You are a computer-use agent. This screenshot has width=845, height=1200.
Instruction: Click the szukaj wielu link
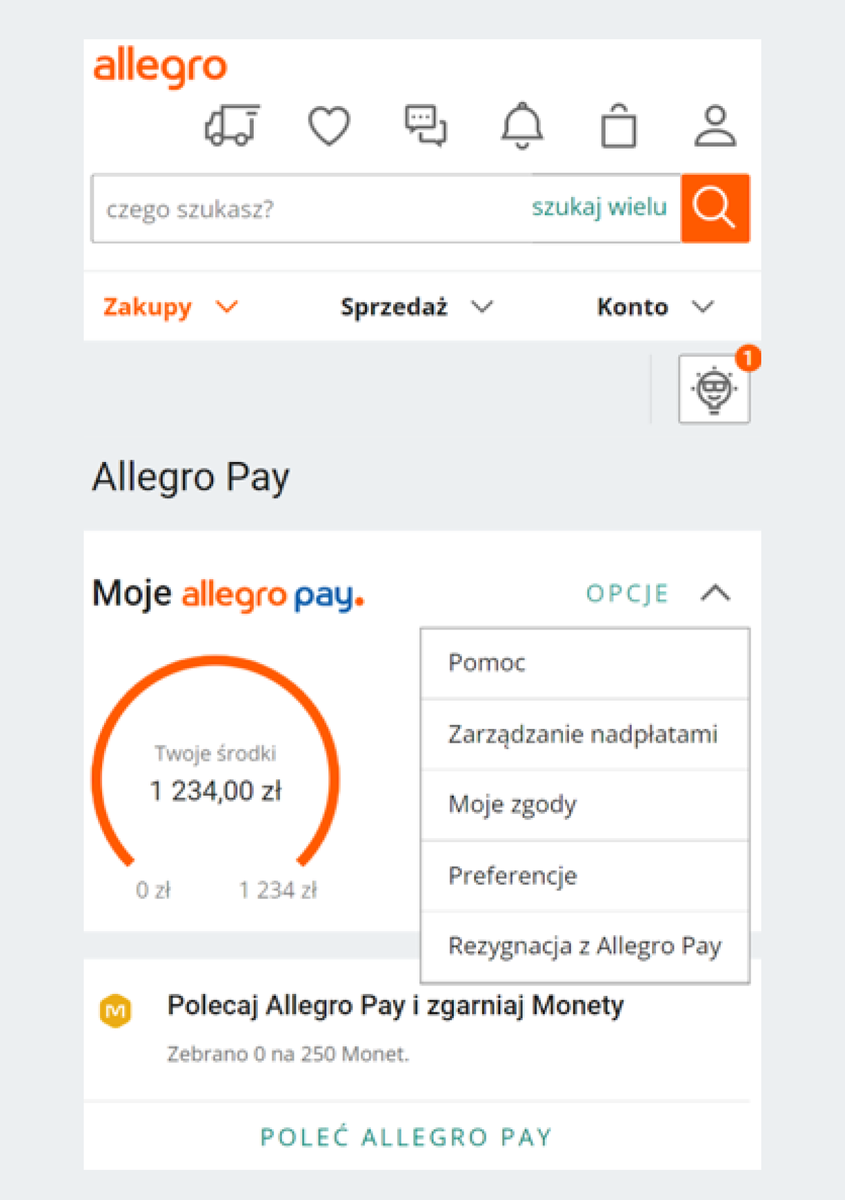point(600,208)
